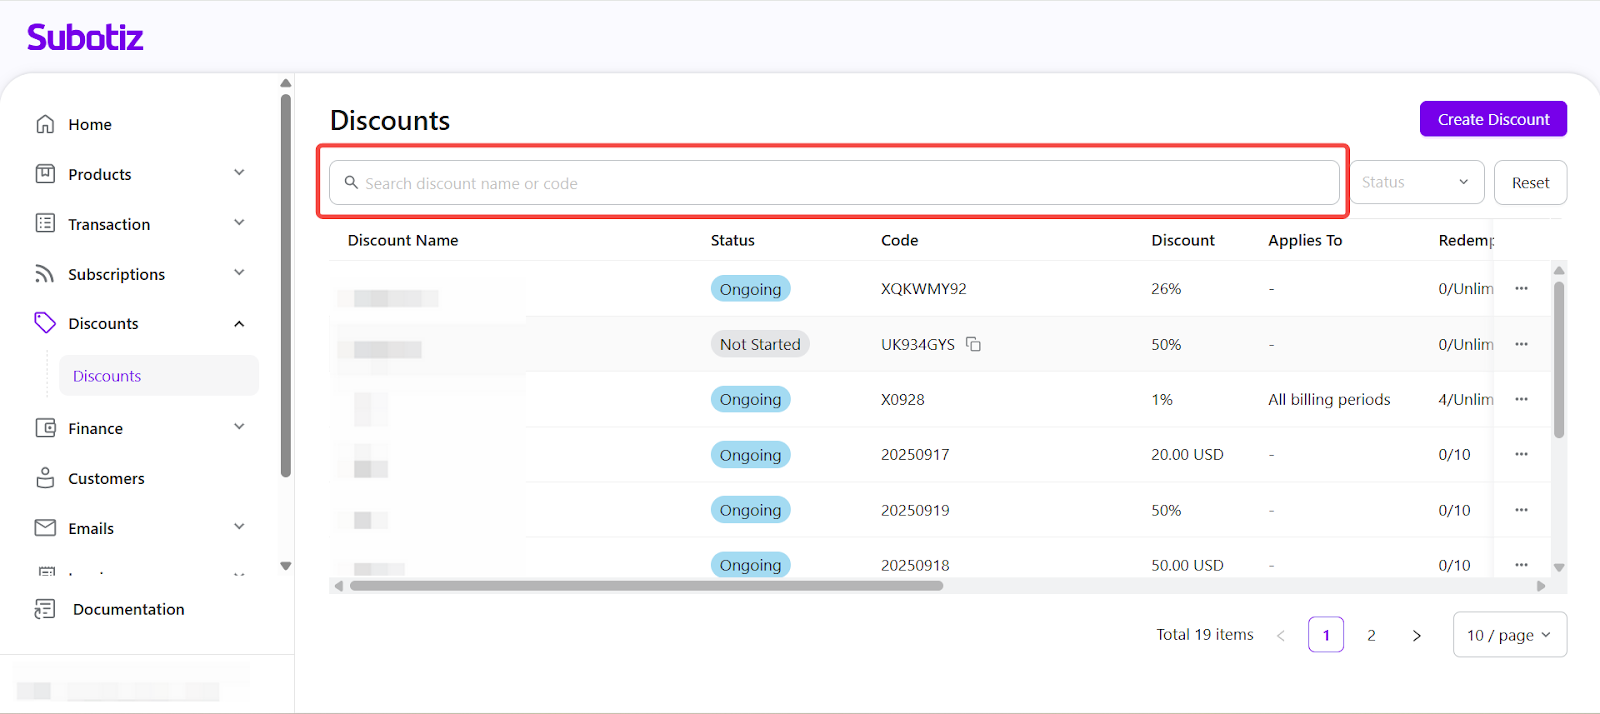Collapse the Discounts menu section
Screen dimensions: 1600x714
click(x=239, y=324)
